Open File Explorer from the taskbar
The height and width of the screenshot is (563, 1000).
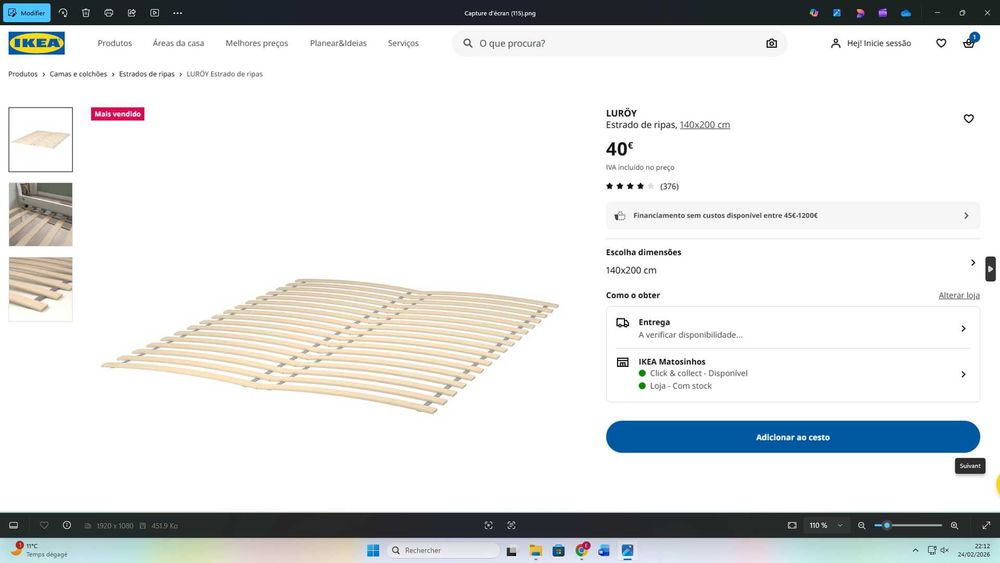(x=536, y=550)
